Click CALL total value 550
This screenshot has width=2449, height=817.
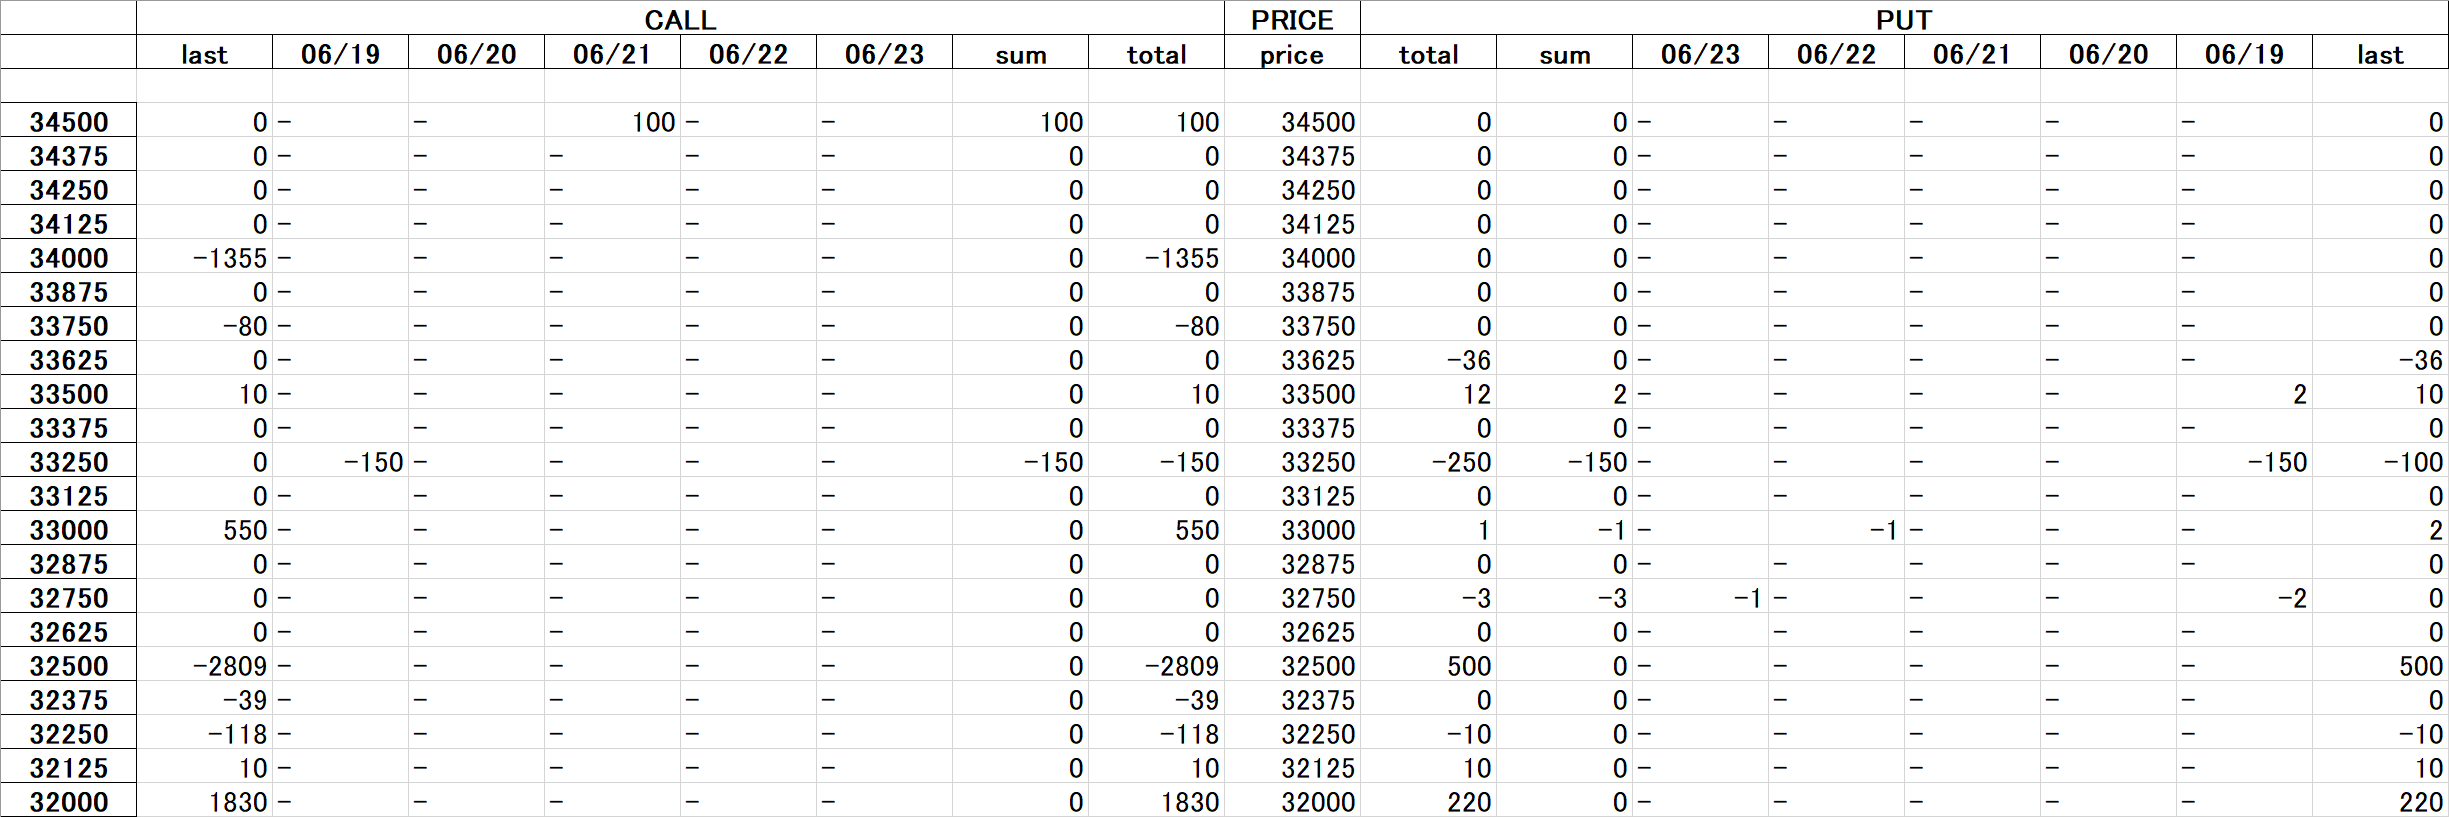(1156, 530)
